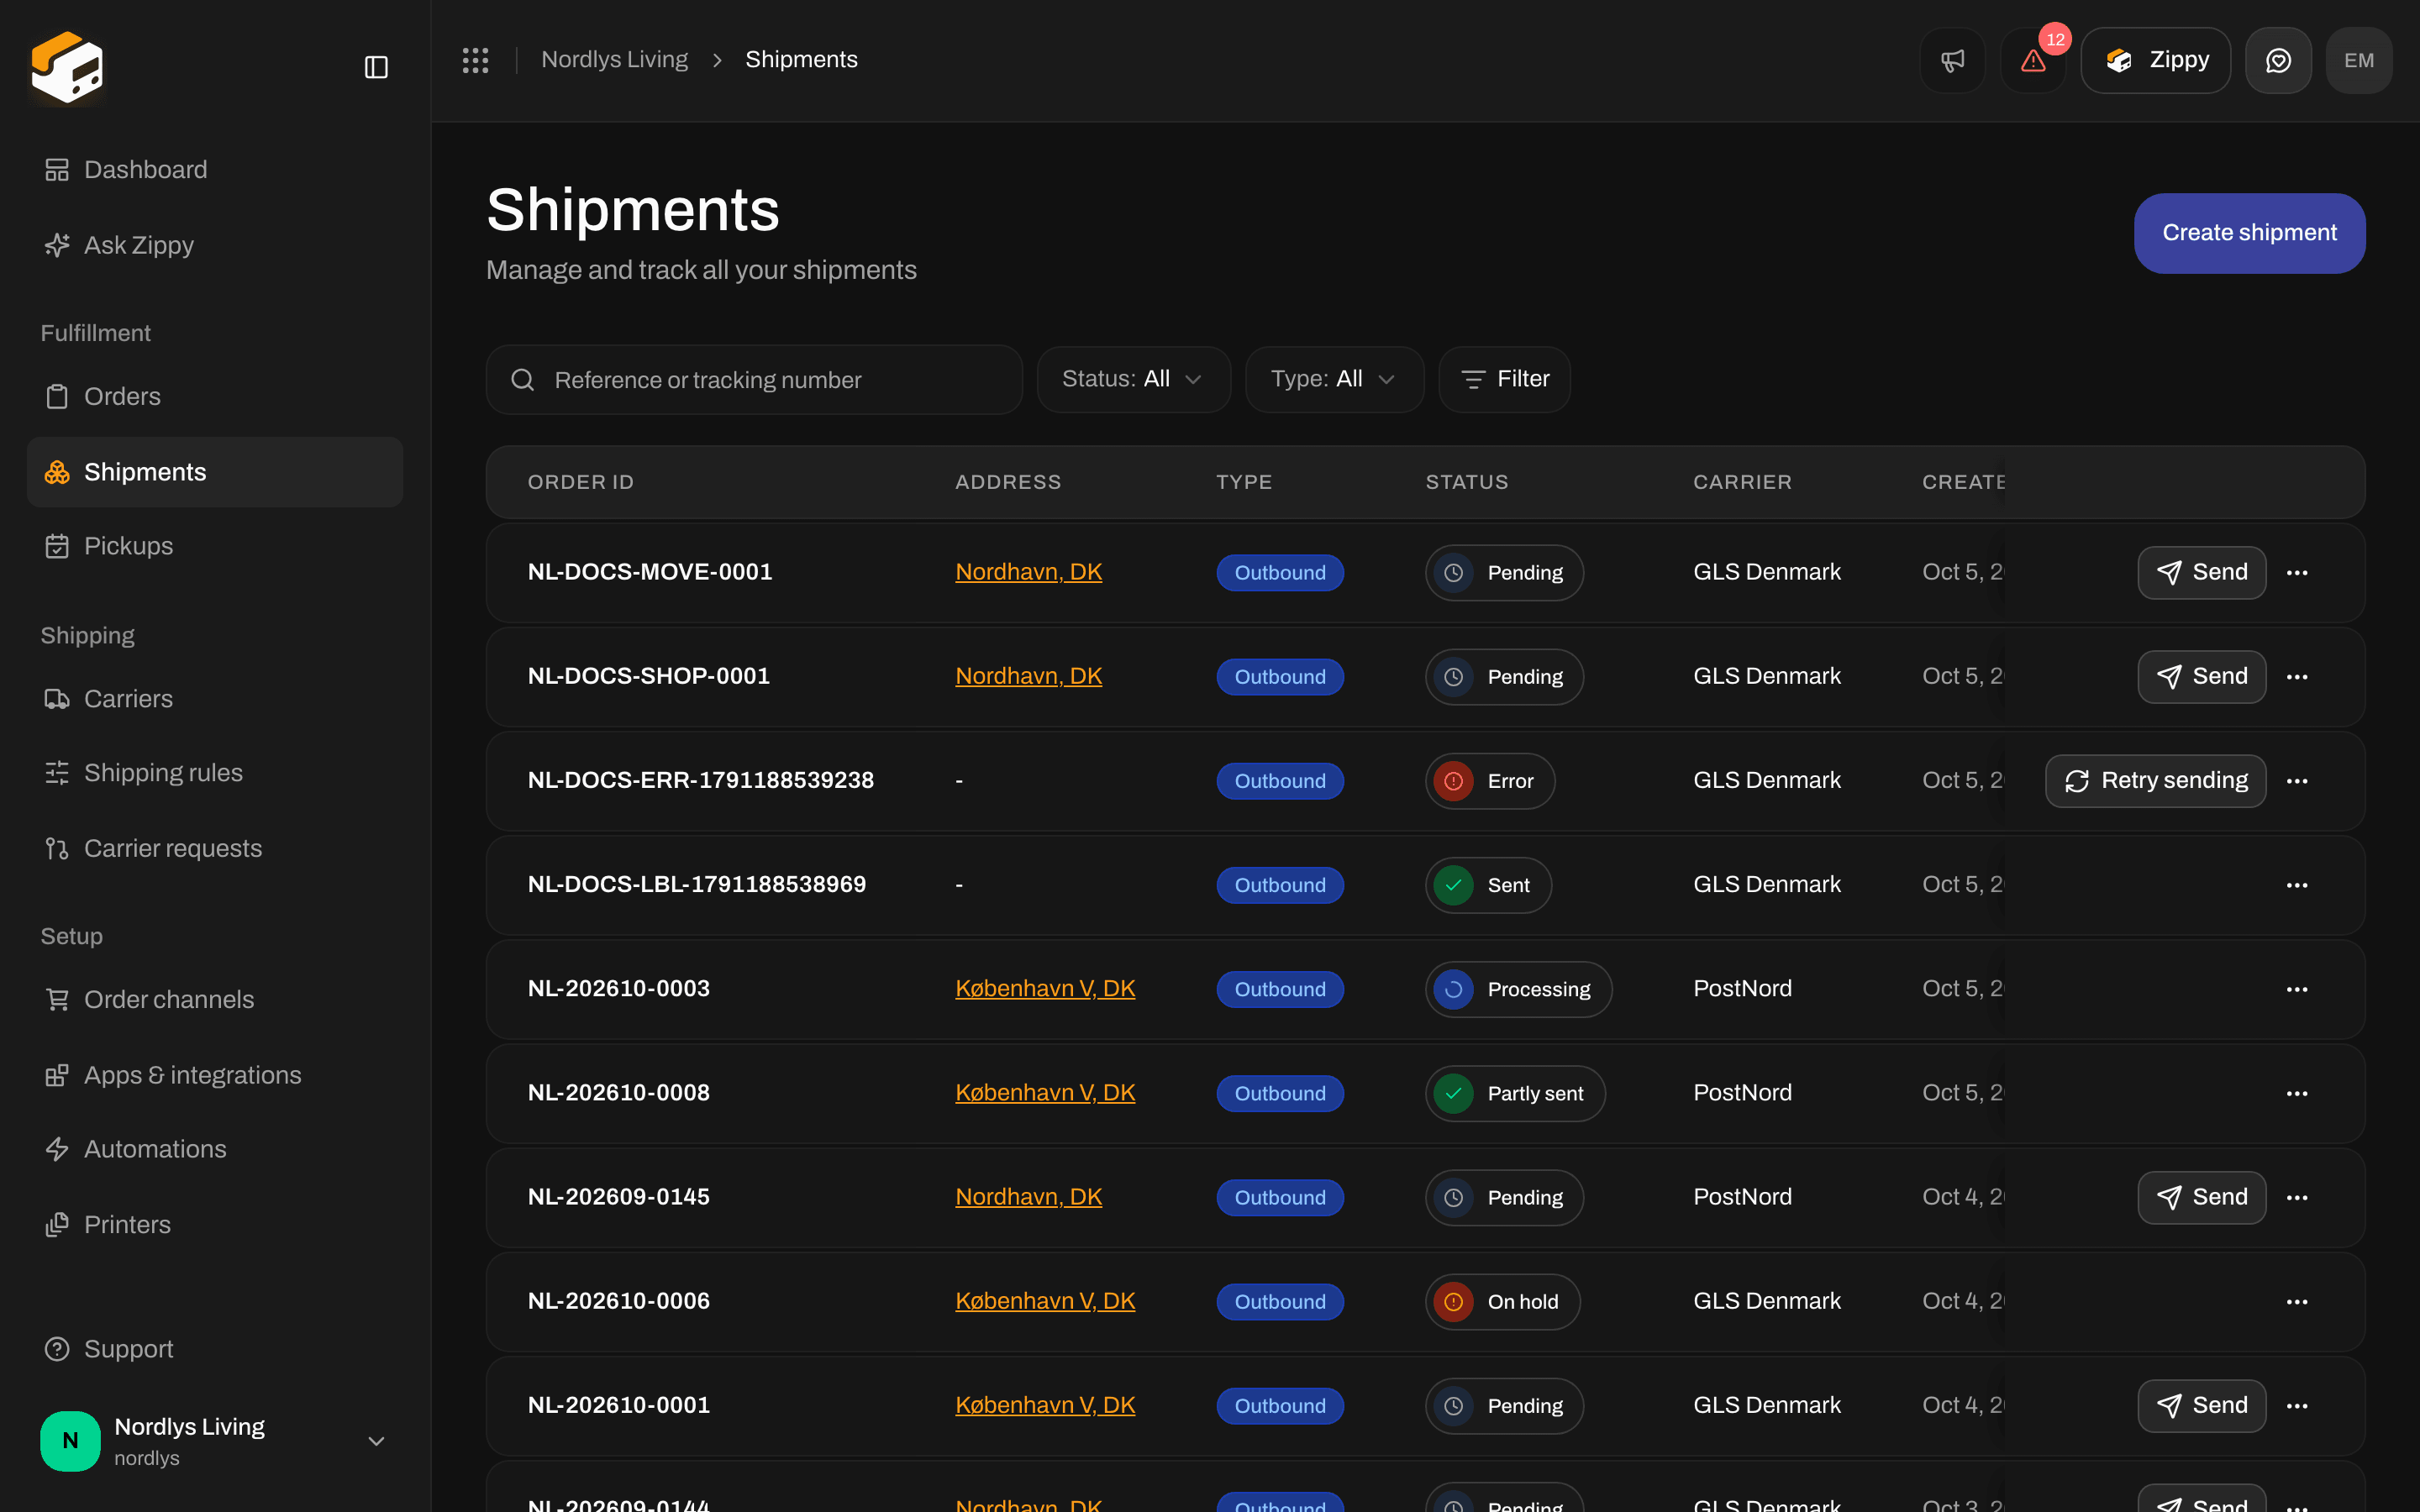Viewport: 2420px width, 1512px height.
Task: Click the EM user avatar
Action: click(2359, 60)
